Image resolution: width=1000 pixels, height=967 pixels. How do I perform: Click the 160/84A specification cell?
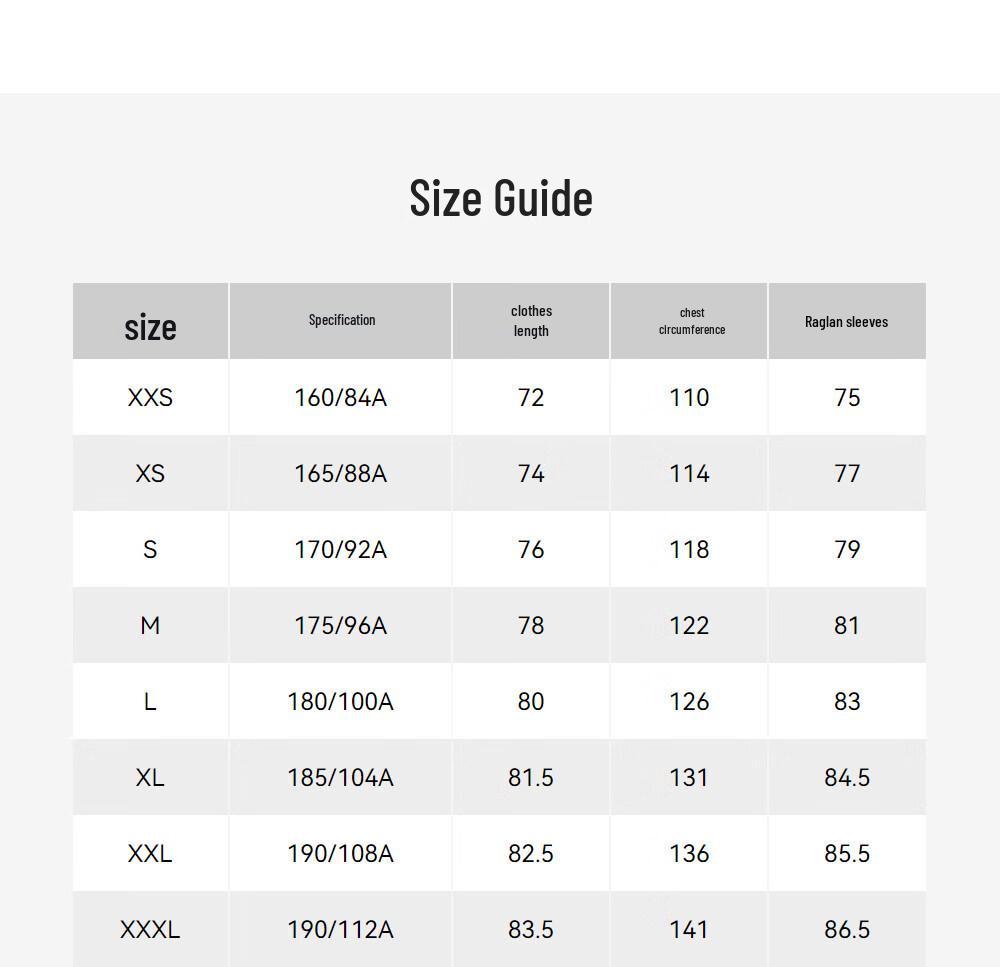[341, 397]
